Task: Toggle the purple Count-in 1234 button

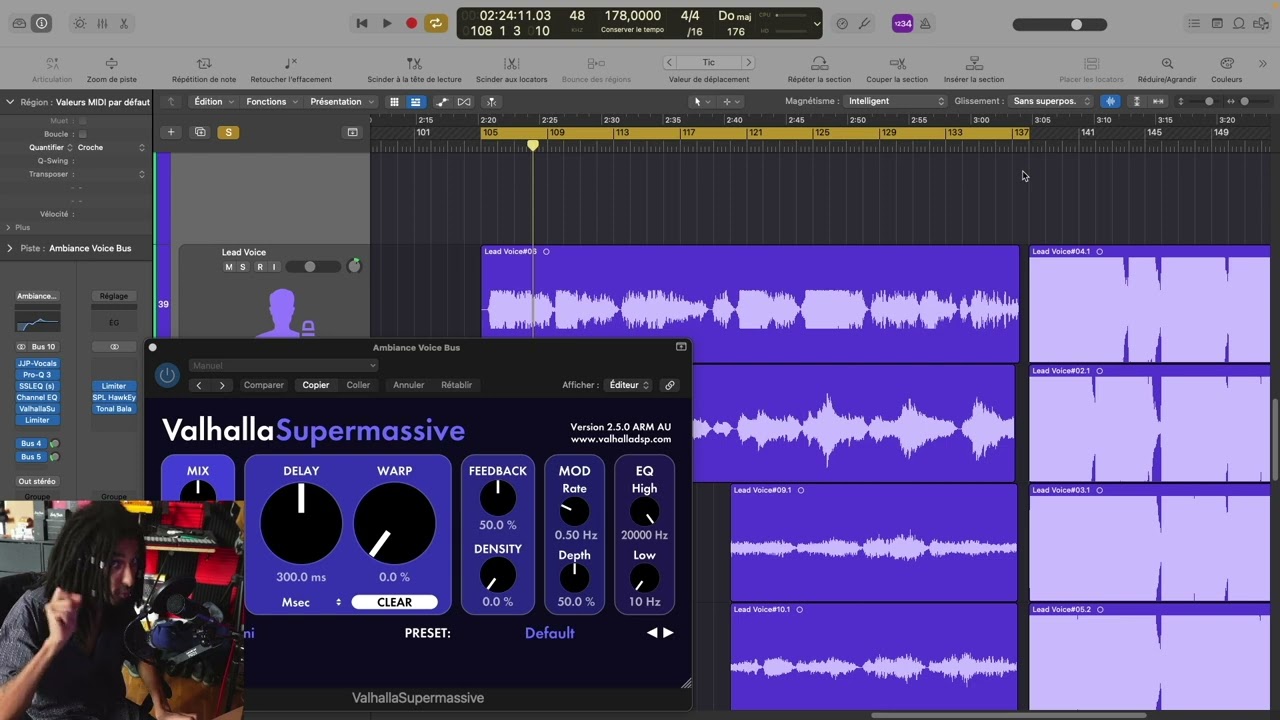Action: tap(903, 23)
